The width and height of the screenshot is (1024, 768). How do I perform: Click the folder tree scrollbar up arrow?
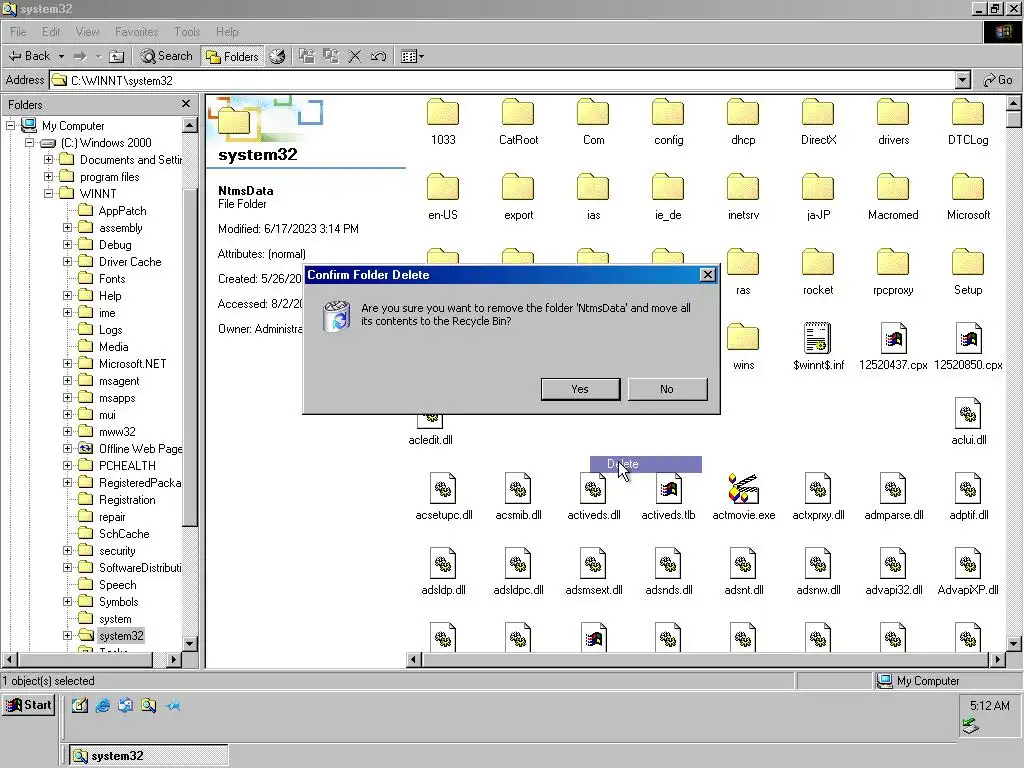point(189,125)
